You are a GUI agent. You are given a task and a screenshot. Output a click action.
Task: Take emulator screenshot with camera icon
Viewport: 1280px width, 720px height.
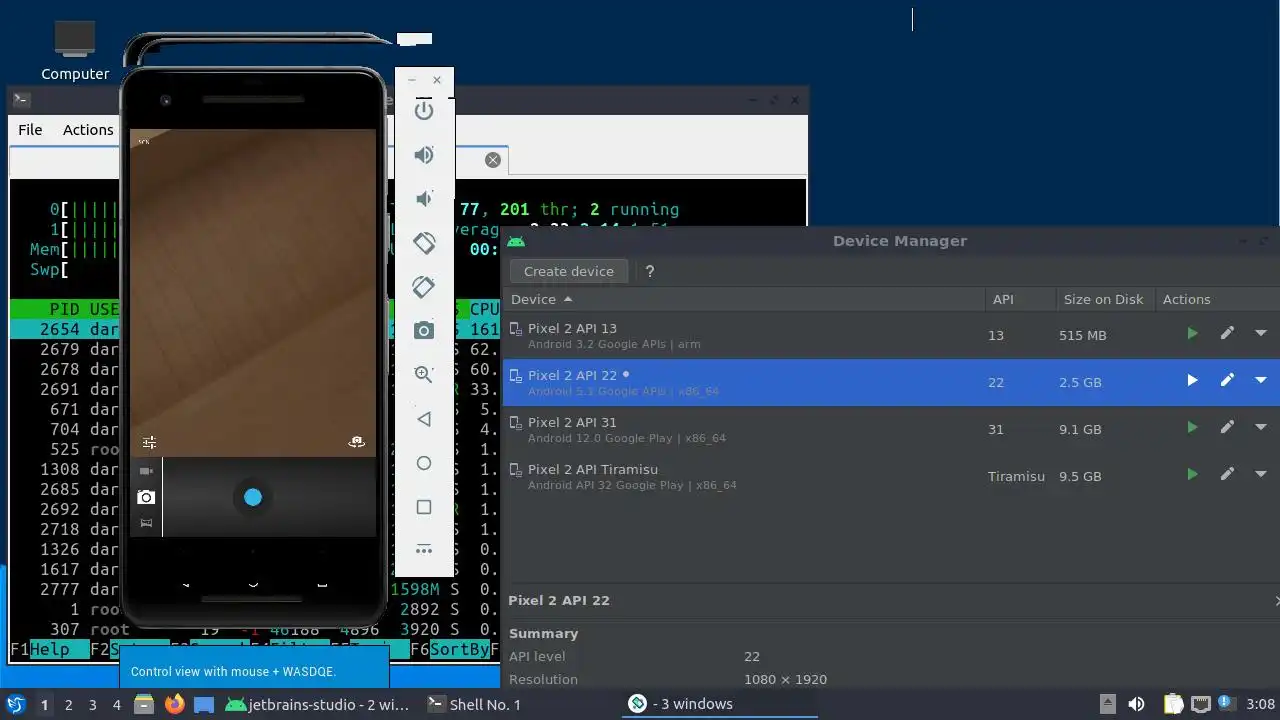tap(424, 331)
